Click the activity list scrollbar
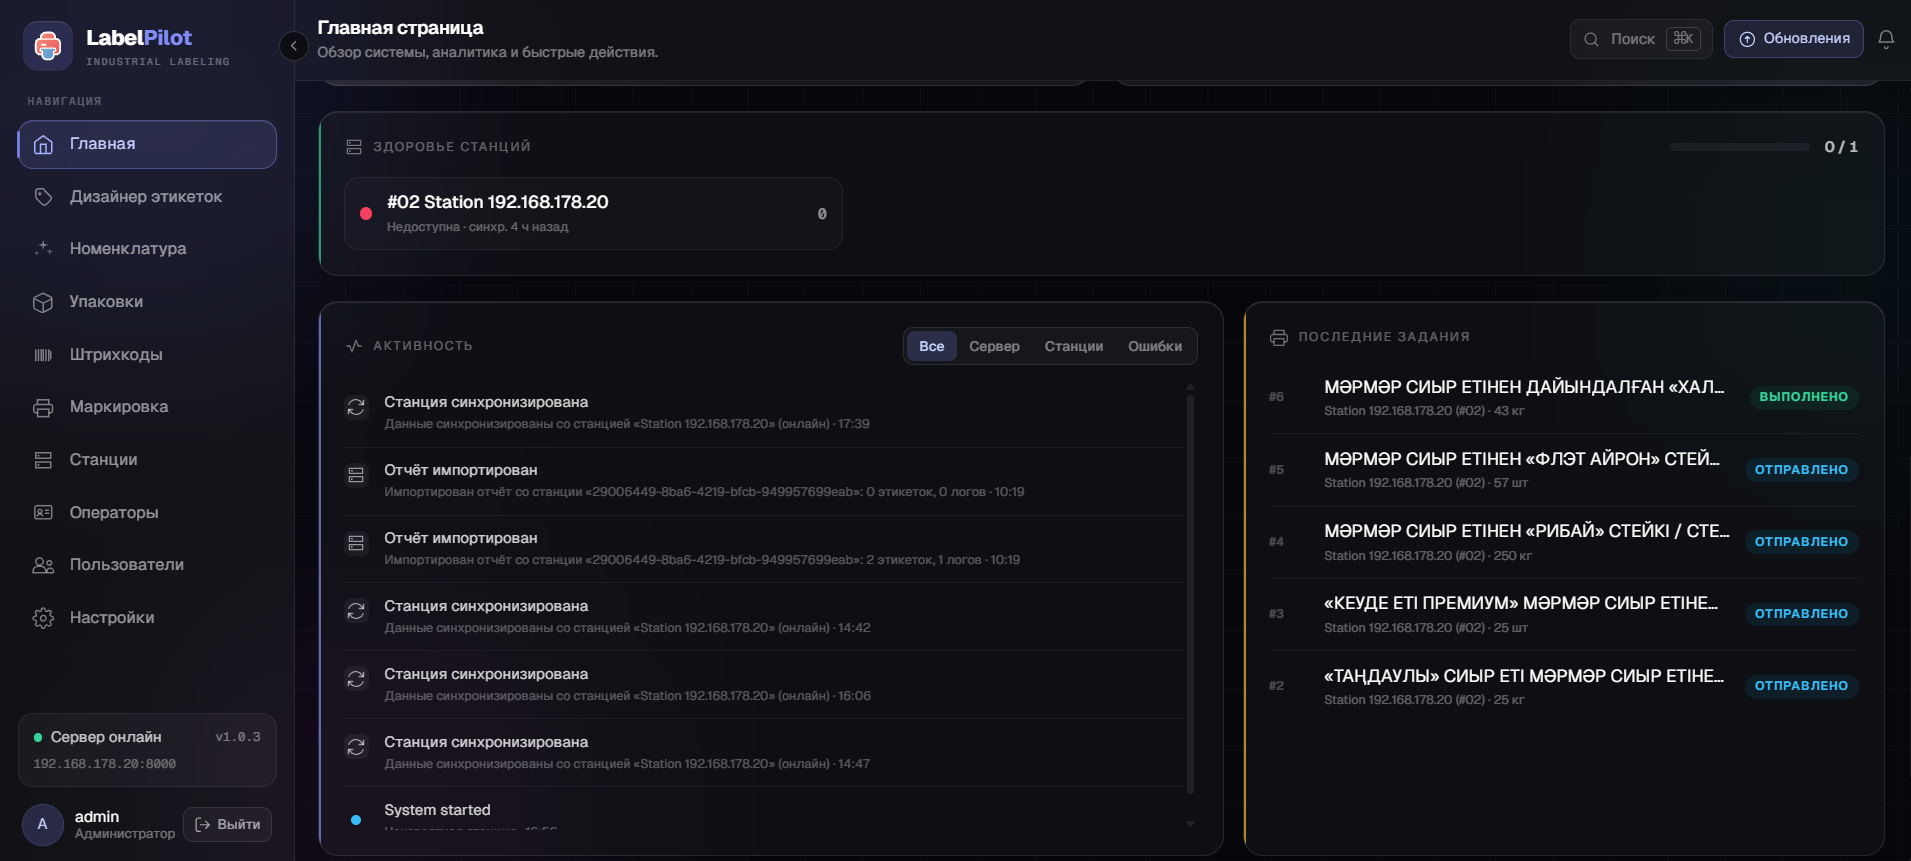 (x=1190, y=594)
